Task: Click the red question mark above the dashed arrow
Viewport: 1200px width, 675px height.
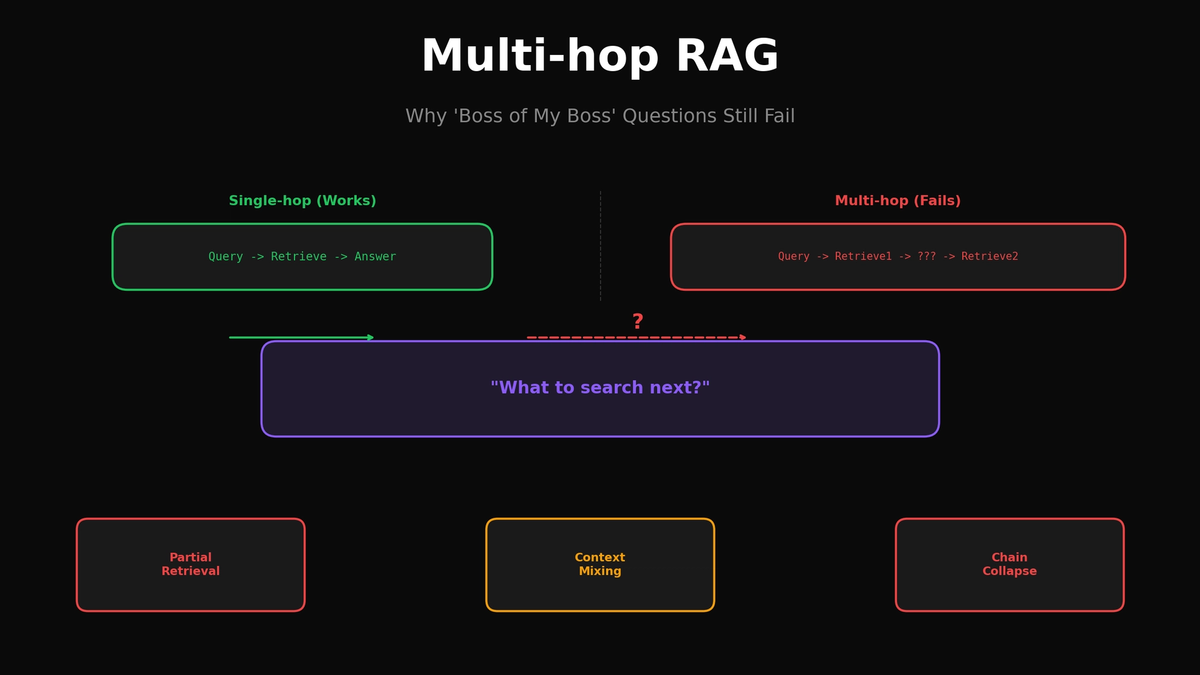Action: pyautogui.click(x=637, y=321)
